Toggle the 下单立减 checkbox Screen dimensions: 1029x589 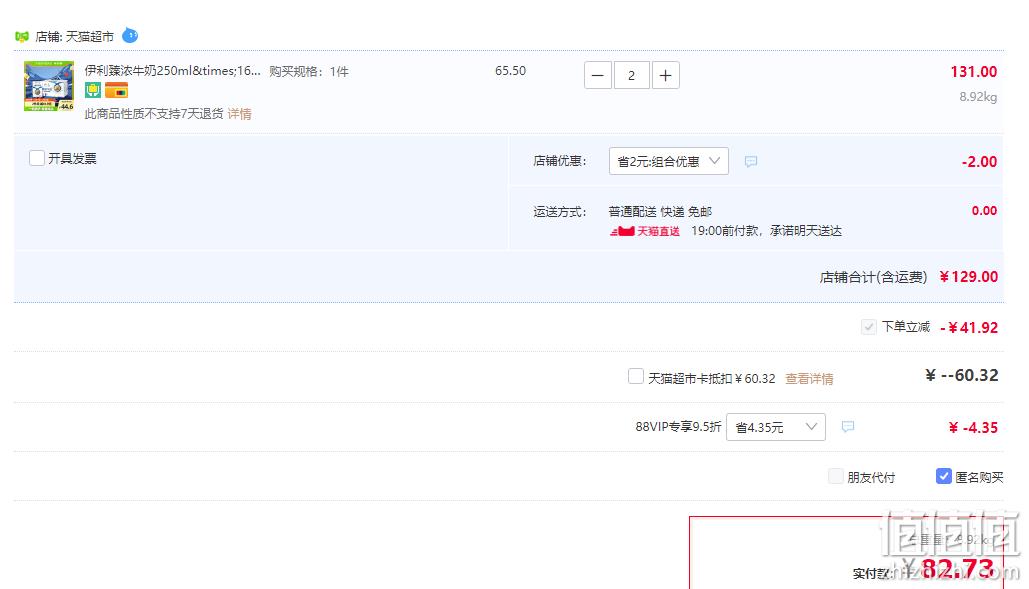pos(868,327)
